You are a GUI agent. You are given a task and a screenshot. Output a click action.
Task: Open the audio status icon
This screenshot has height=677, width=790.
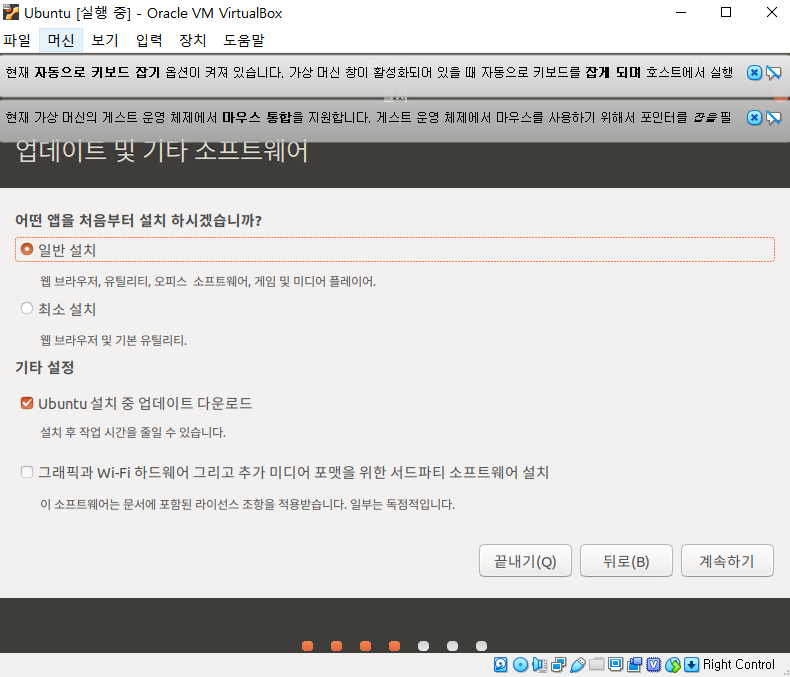coord(539,665)
